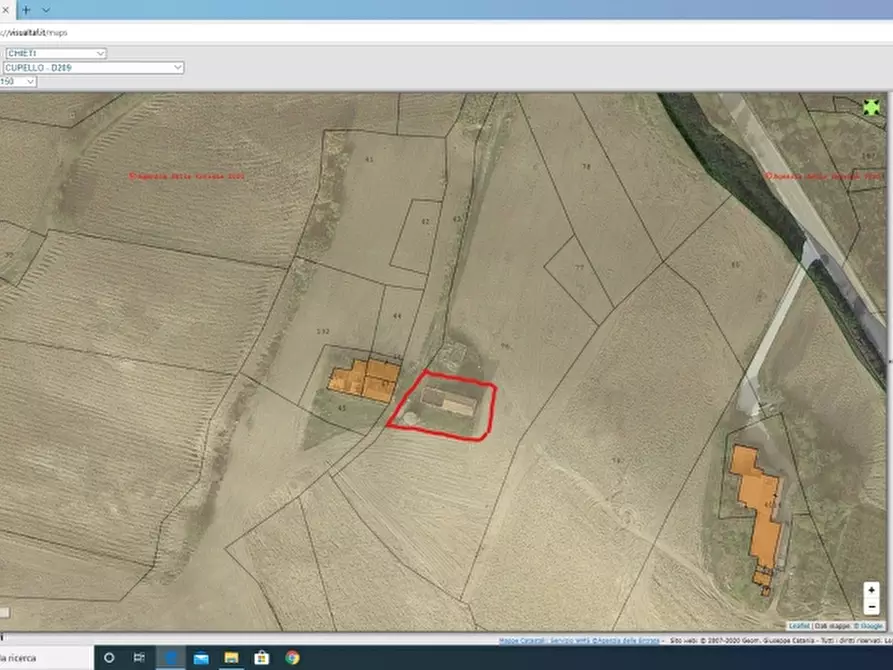The image size is (893, 670).
Task: Expand the CUPELLO - D209 municipality dropdown
Action: coord(93,67)
